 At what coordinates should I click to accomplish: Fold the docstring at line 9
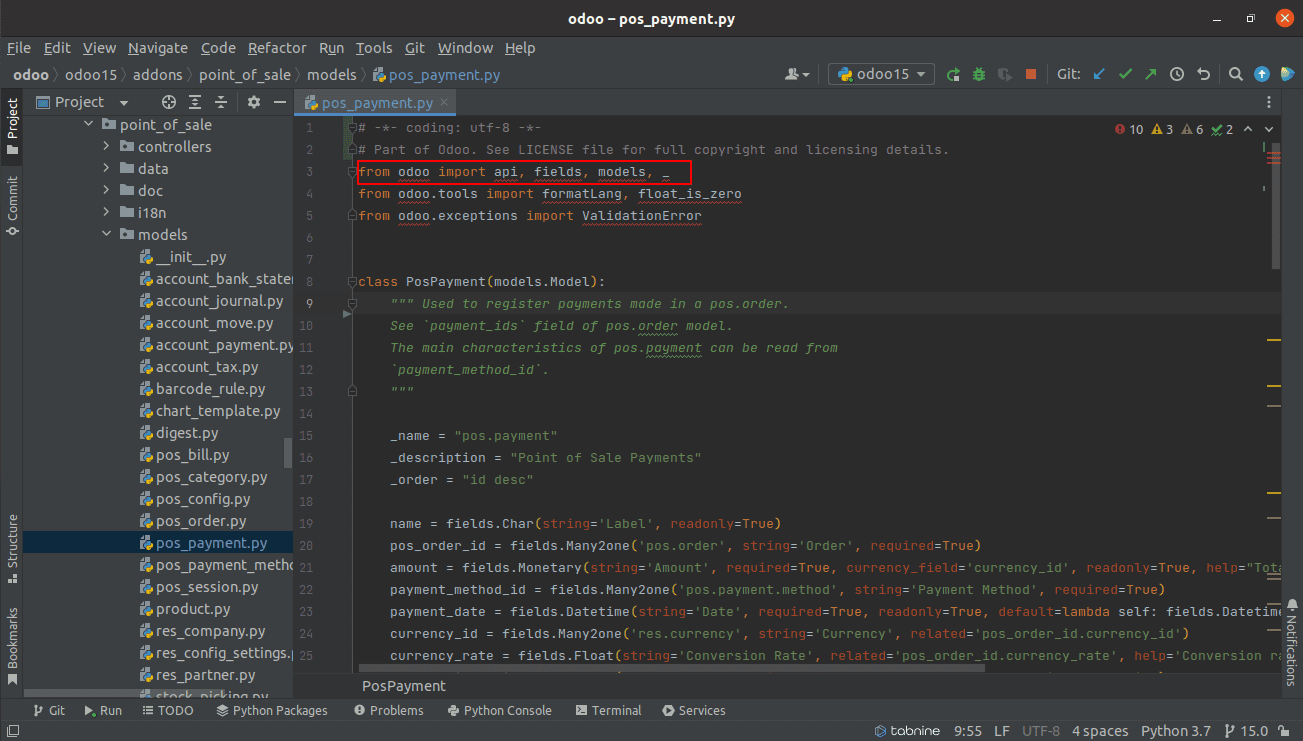tap(352, 303)
